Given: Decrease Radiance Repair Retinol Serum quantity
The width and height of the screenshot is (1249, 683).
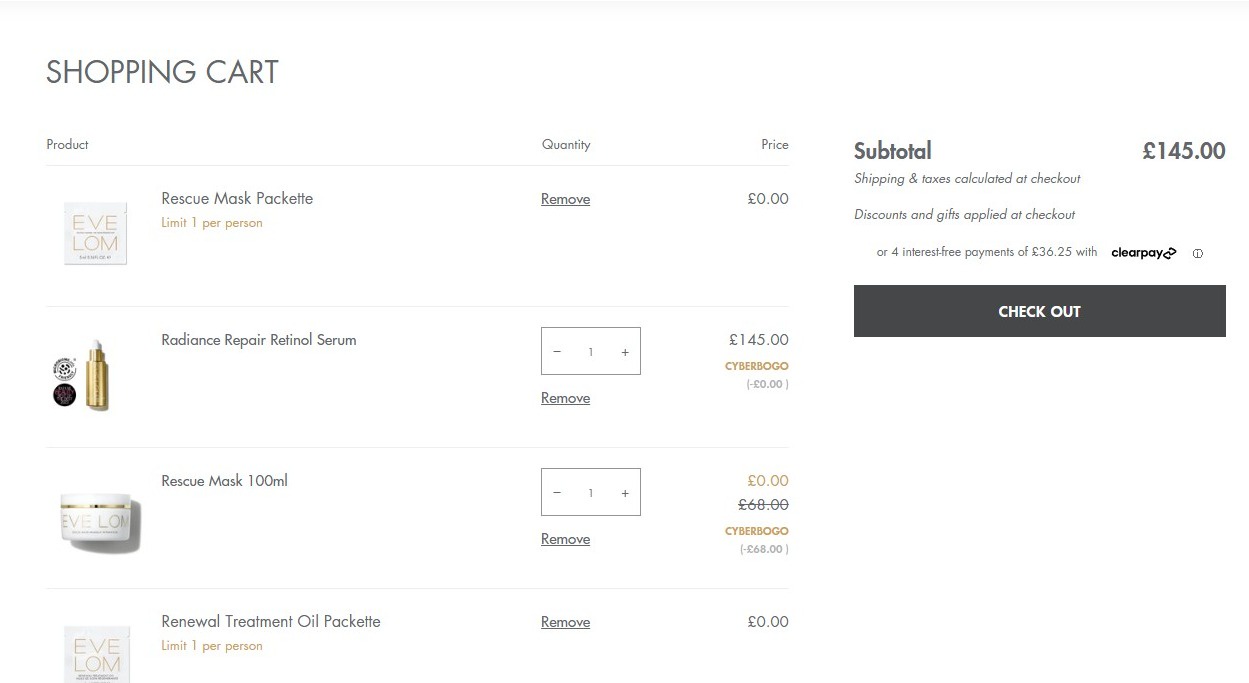Looking at the screenshot, I should [x=557, y=352].
